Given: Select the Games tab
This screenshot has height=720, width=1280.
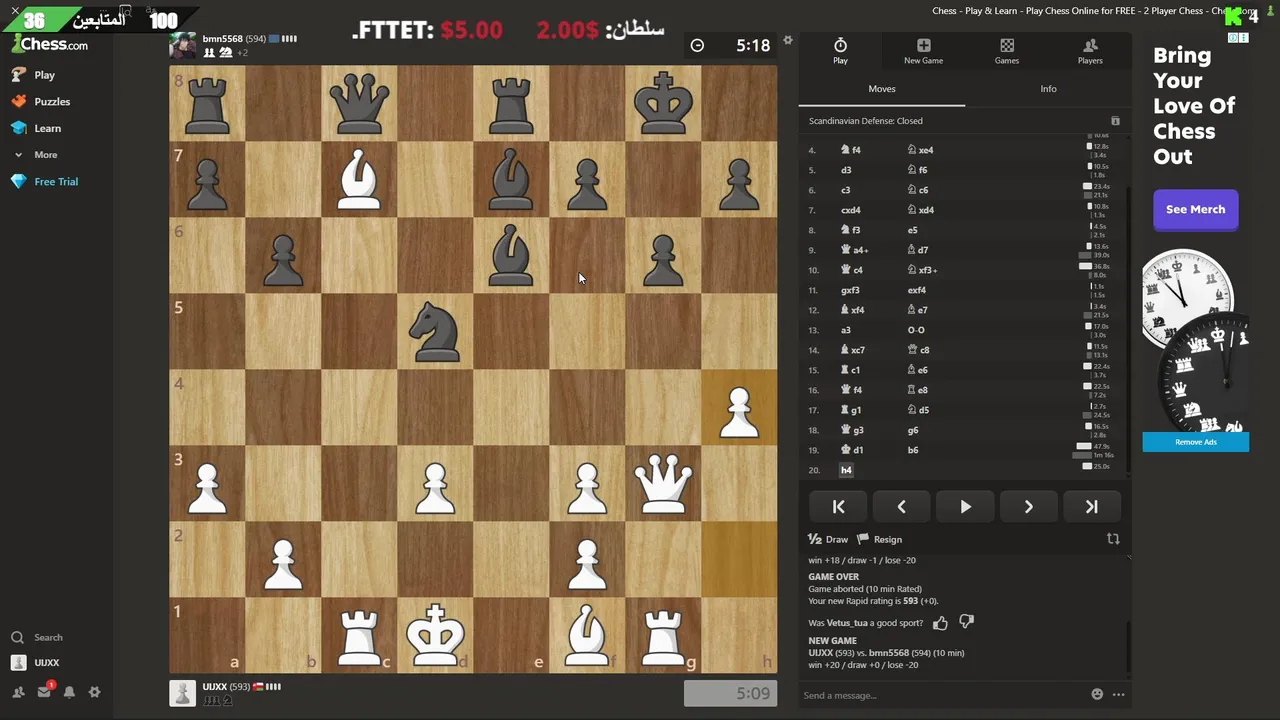Looking at the screenshot, I should (x=1007, y=51).
